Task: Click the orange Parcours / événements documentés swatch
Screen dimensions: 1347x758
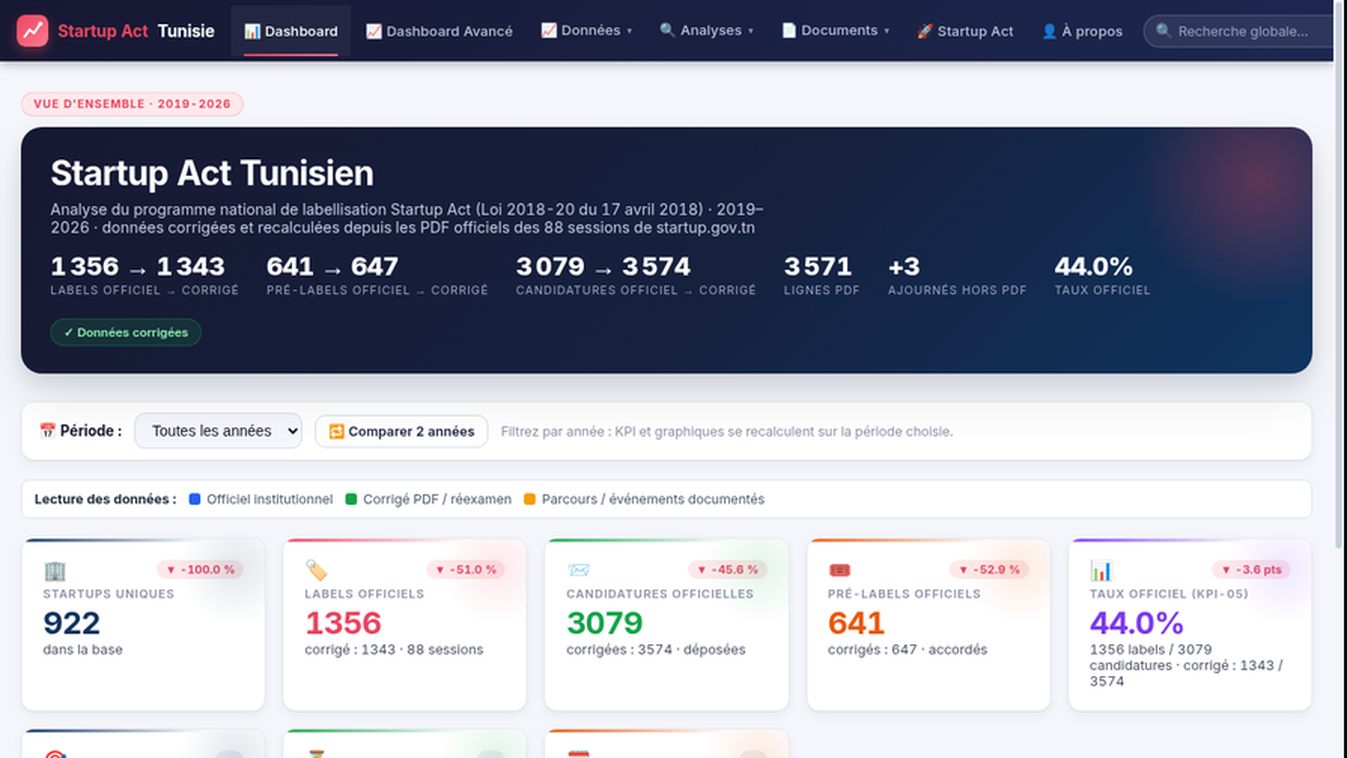Action: 530,499
